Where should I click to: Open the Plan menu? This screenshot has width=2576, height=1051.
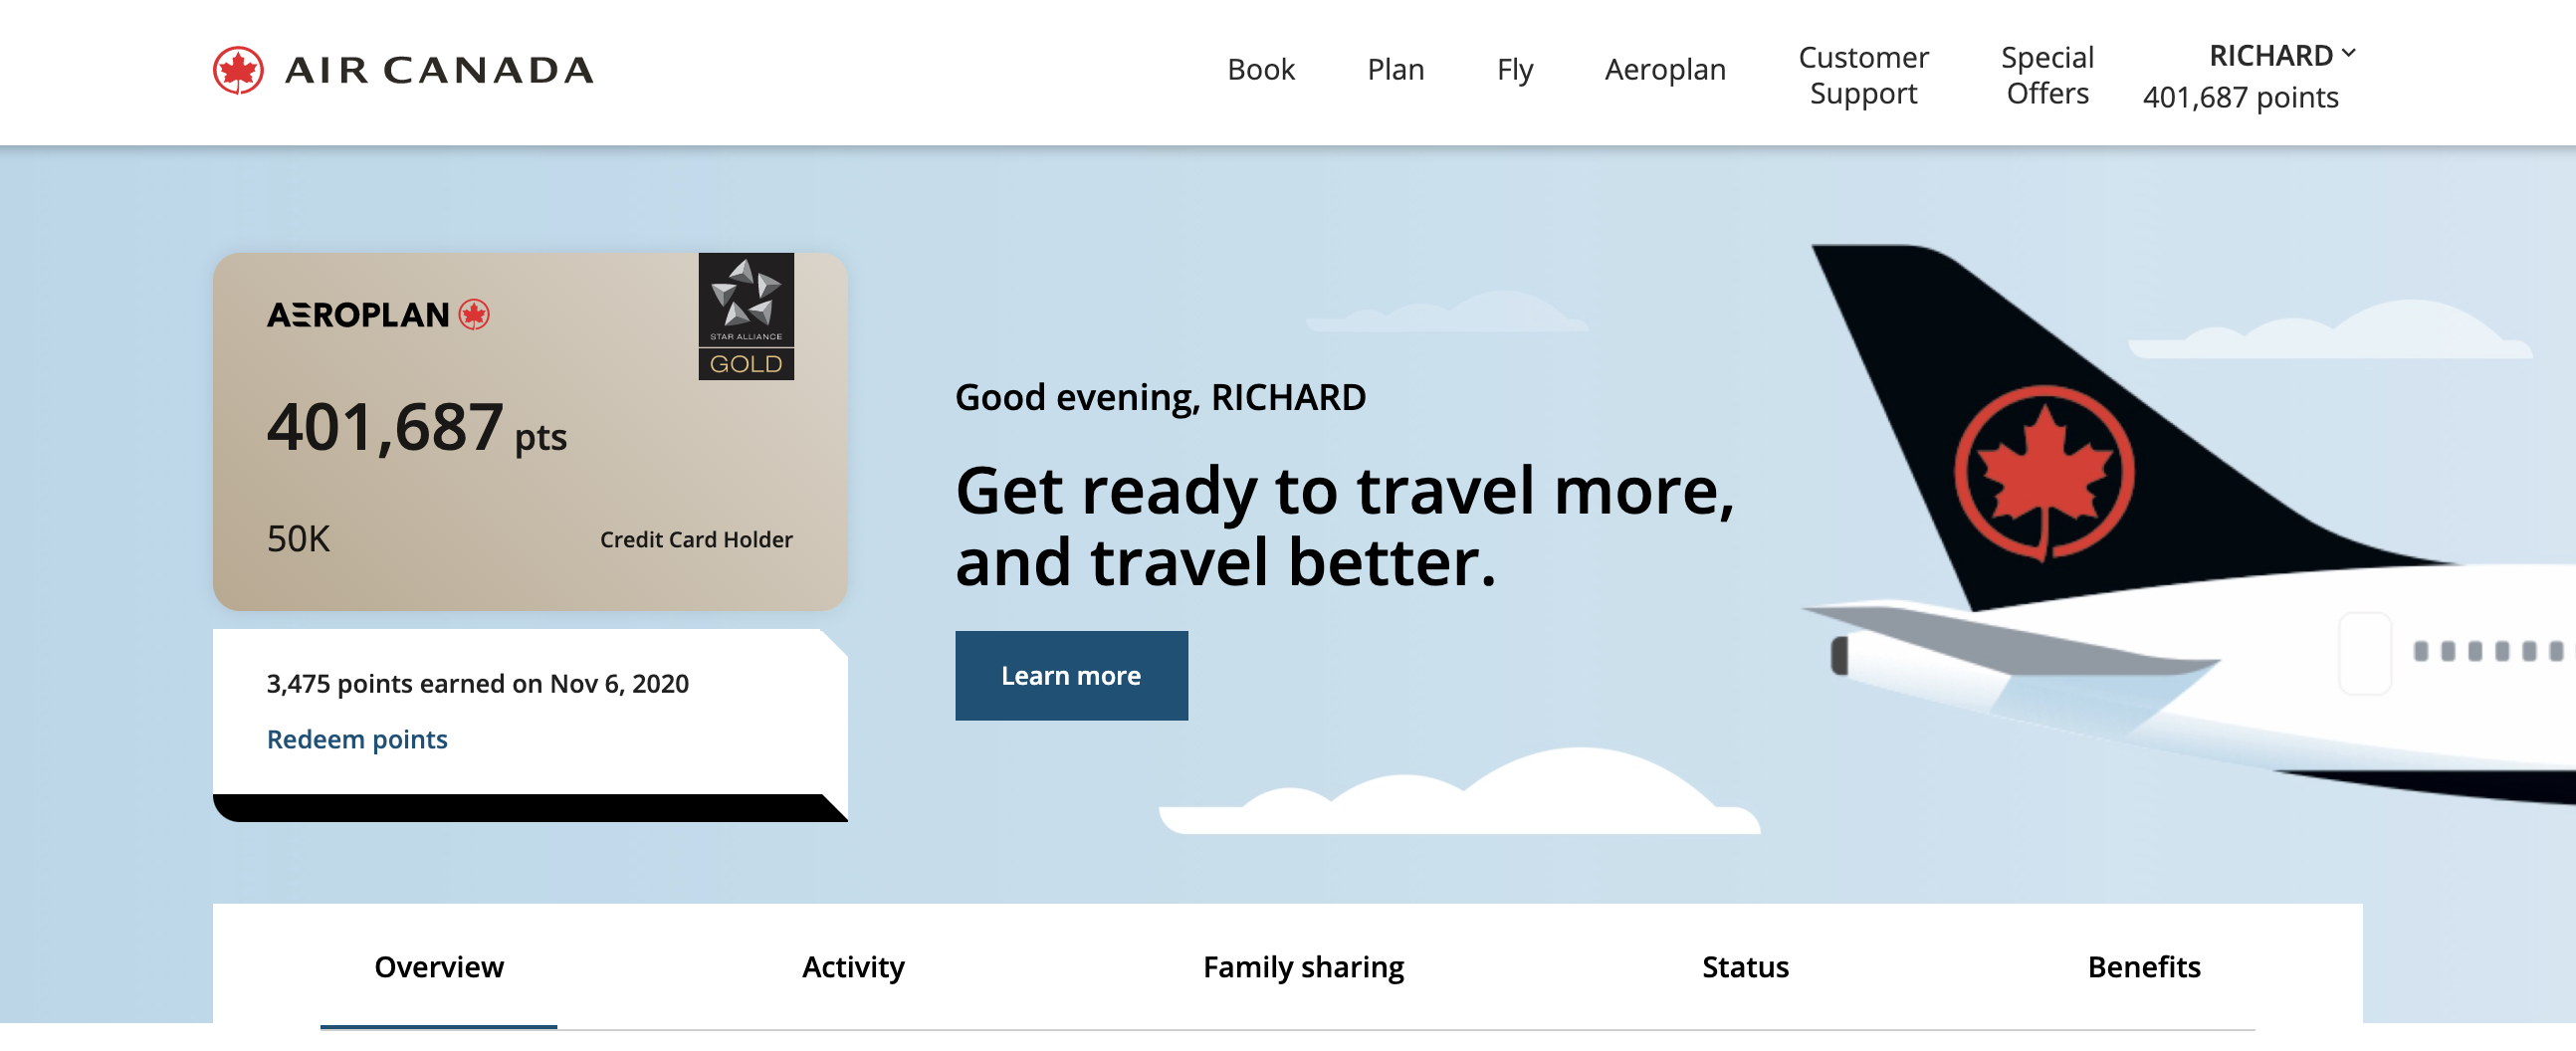[x=1395, y=70]
